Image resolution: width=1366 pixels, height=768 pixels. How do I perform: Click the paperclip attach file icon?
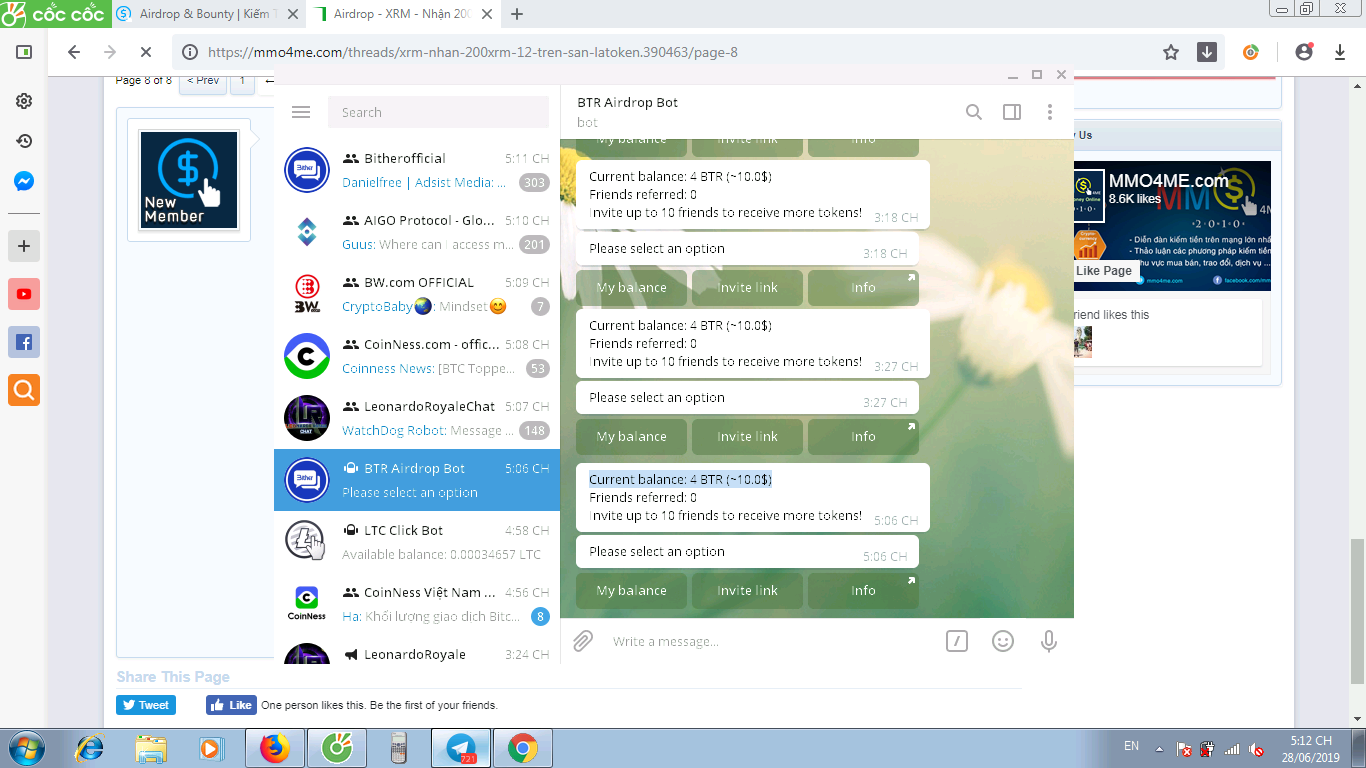(x=583, y=641)
